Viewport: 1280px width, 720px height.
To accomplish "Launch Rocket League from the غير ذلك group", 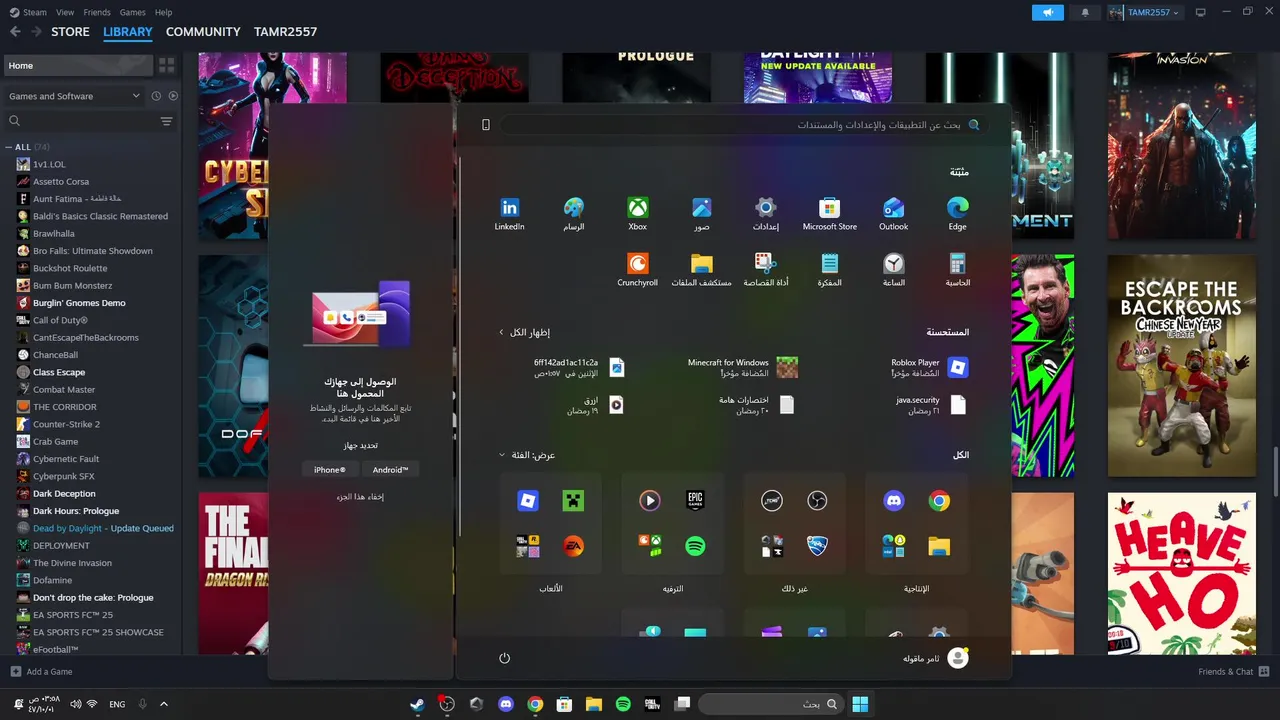I will [x=817, y=546].
